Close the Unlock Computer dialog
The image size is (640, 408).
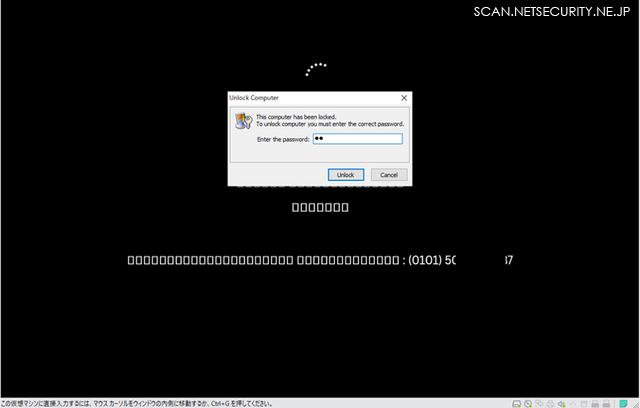(404, 98)
